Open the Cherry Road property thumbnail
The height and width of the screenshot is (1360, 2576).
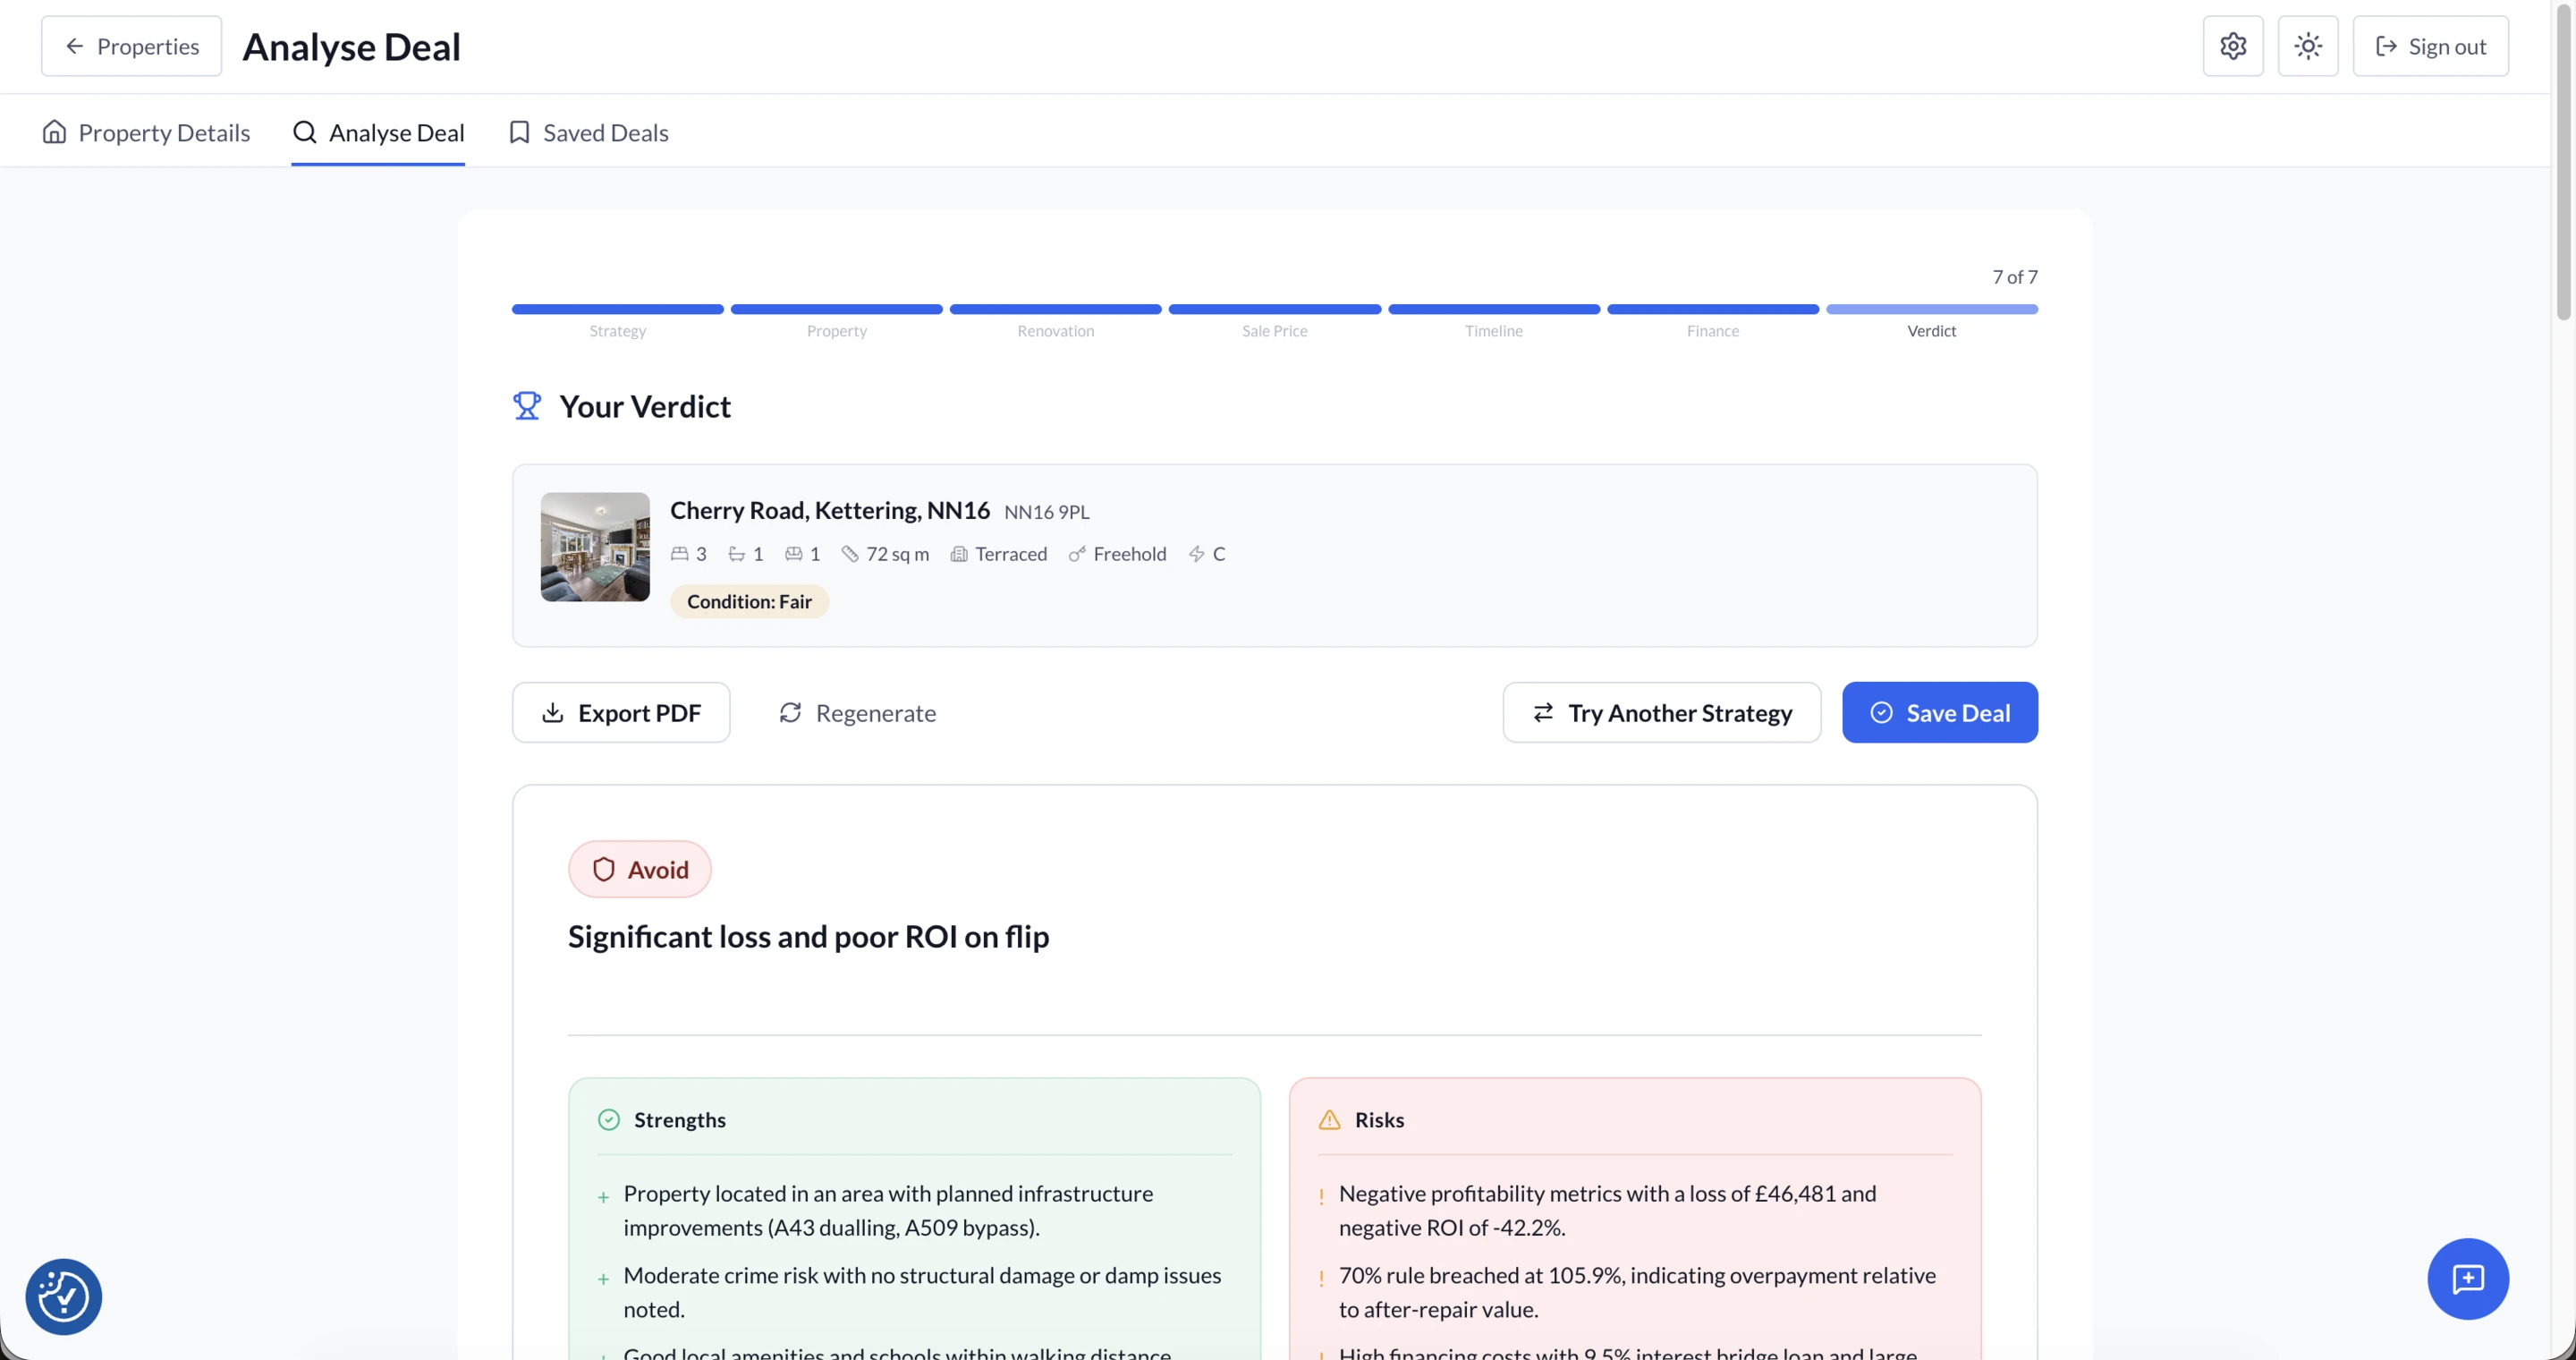pyautogui.click(x=595, y=547)
